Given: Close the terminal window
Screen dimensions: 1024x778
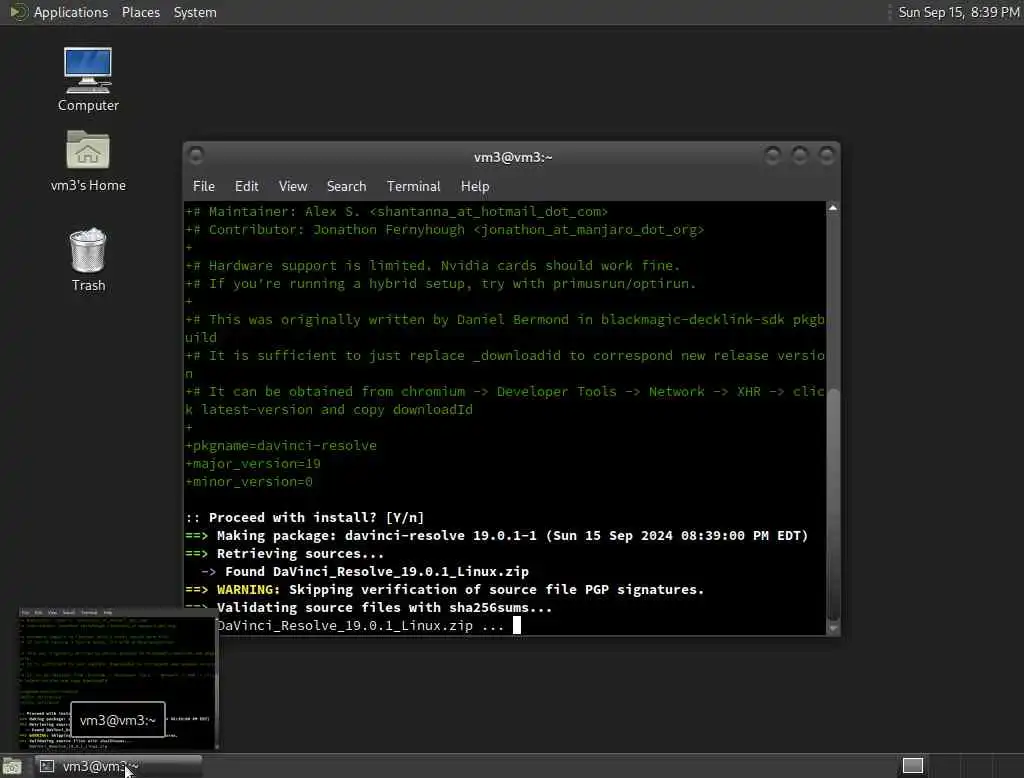Looking at the screenshot, I should pyautogui.click(x=827, y=155).
